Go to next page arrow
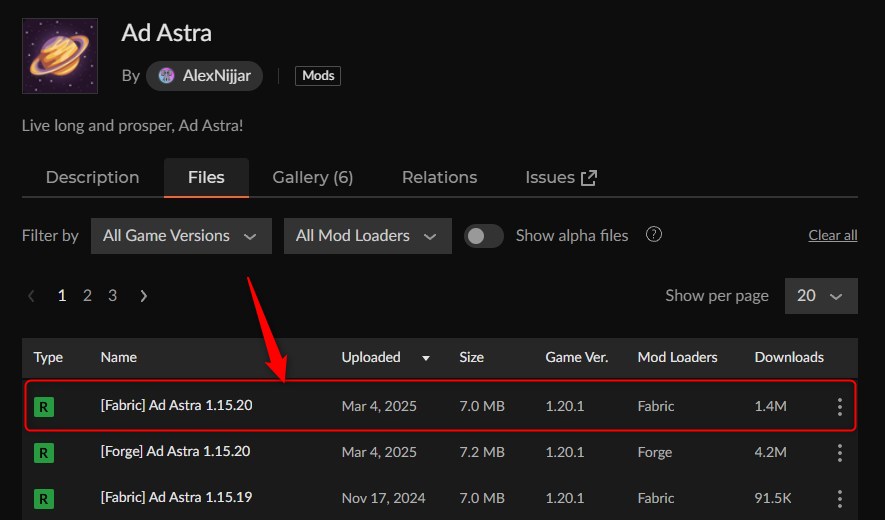 143,296
